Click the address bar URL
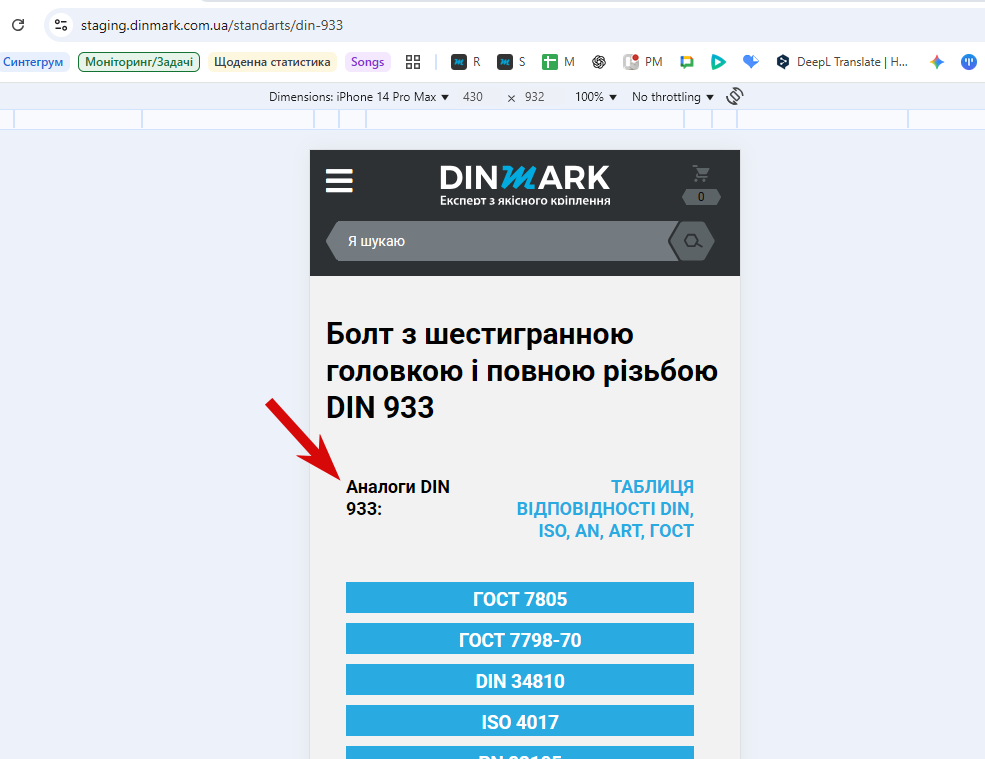 point(212,25)
